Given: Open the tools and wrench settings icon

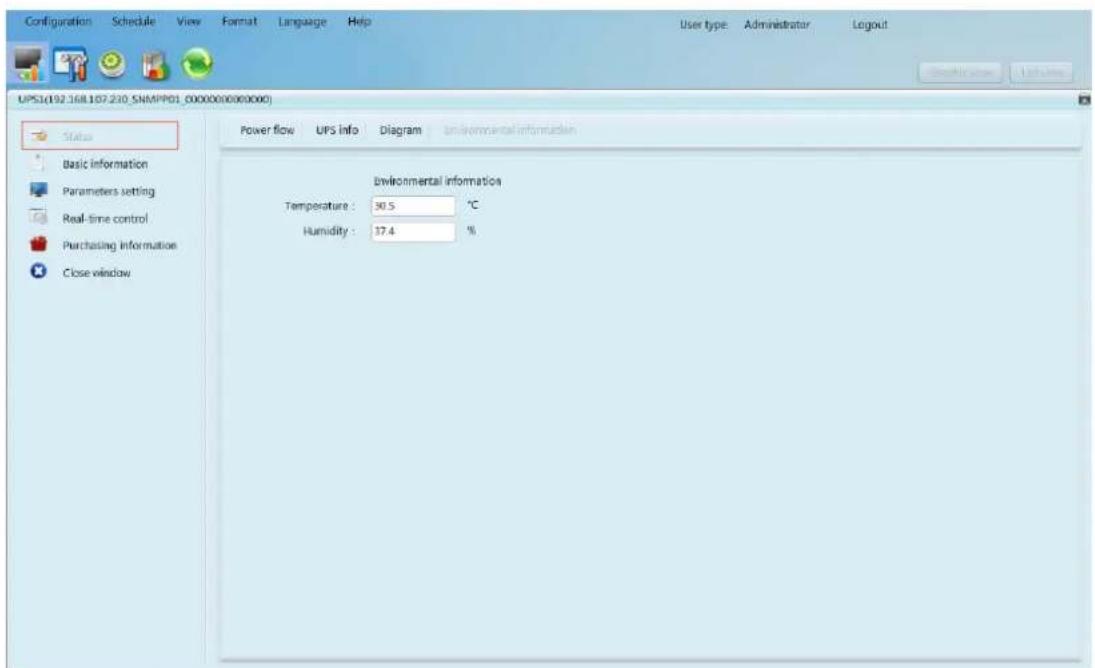Looking at the screenshot, I should [70, 65].
